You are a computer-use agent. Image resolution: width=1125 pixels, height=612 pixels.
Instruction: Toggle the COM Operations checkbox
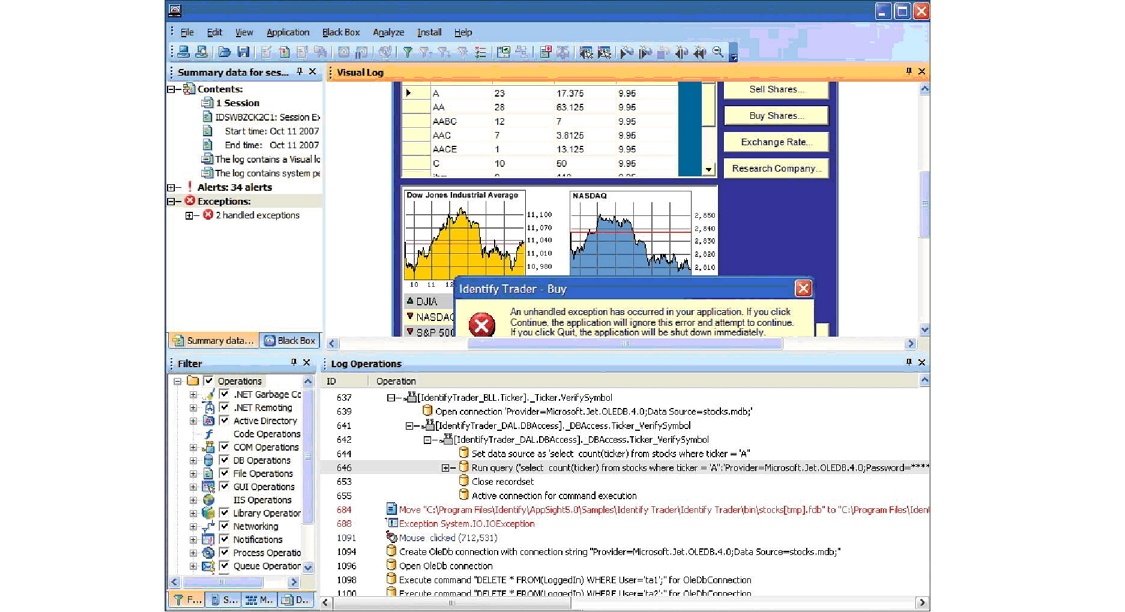(x=225, y=447)
